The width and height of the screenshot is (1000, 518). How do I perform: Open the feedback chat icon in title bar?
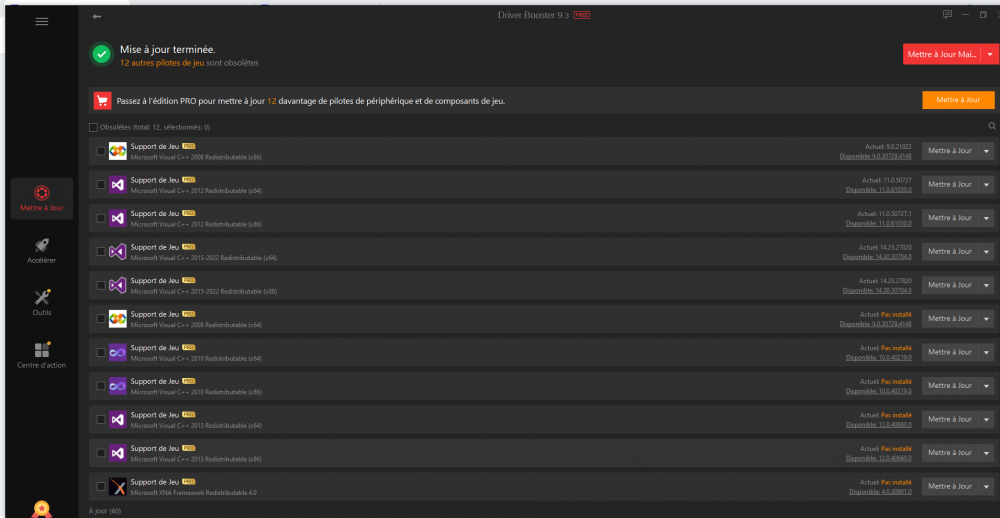[x=947, y=15]
